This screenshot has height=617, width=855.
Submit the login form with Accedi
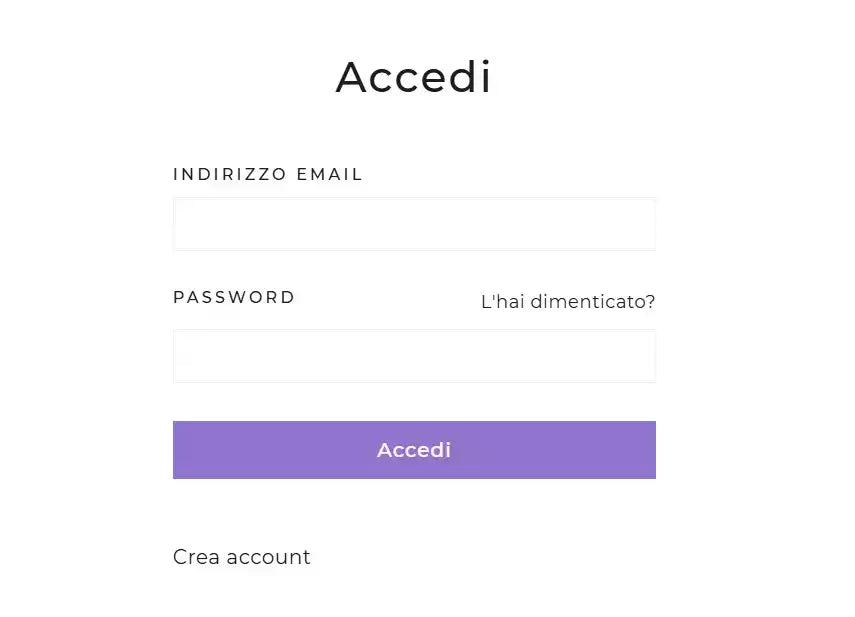[x=414, y=450]
